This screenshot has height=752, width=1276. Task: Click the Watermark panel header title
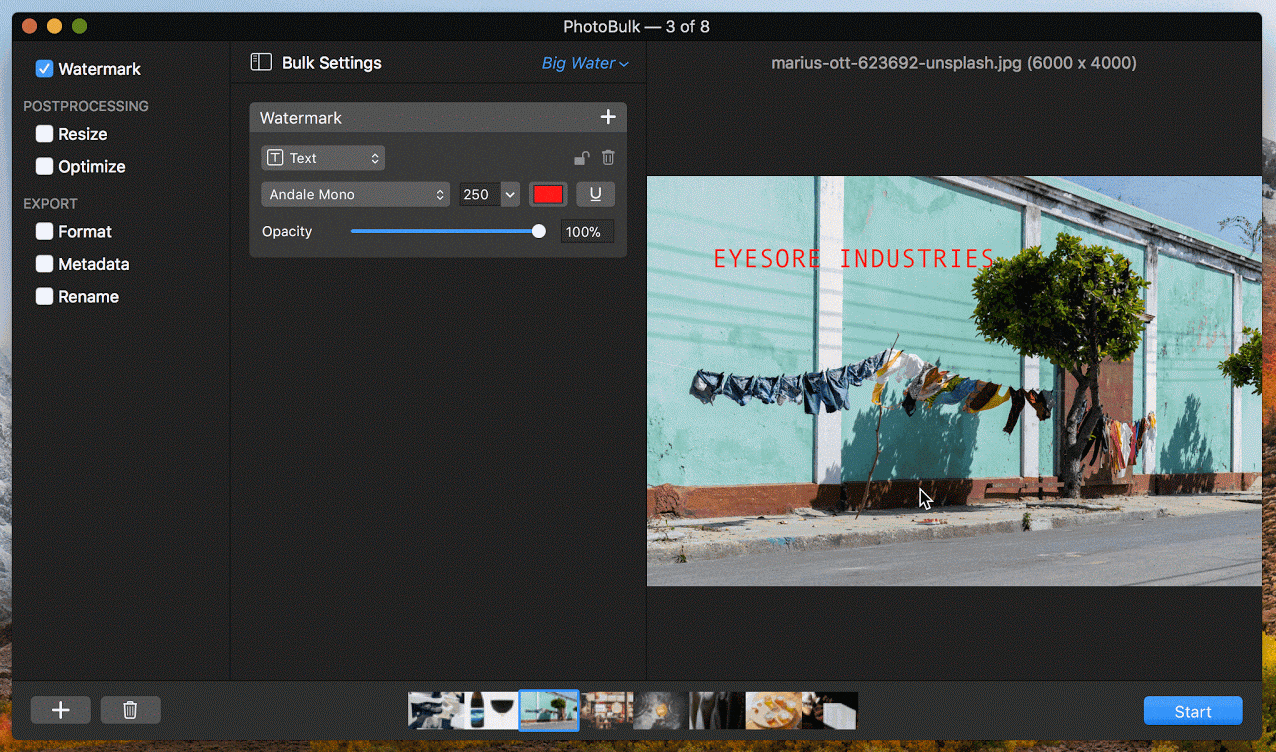click(301, 118)
